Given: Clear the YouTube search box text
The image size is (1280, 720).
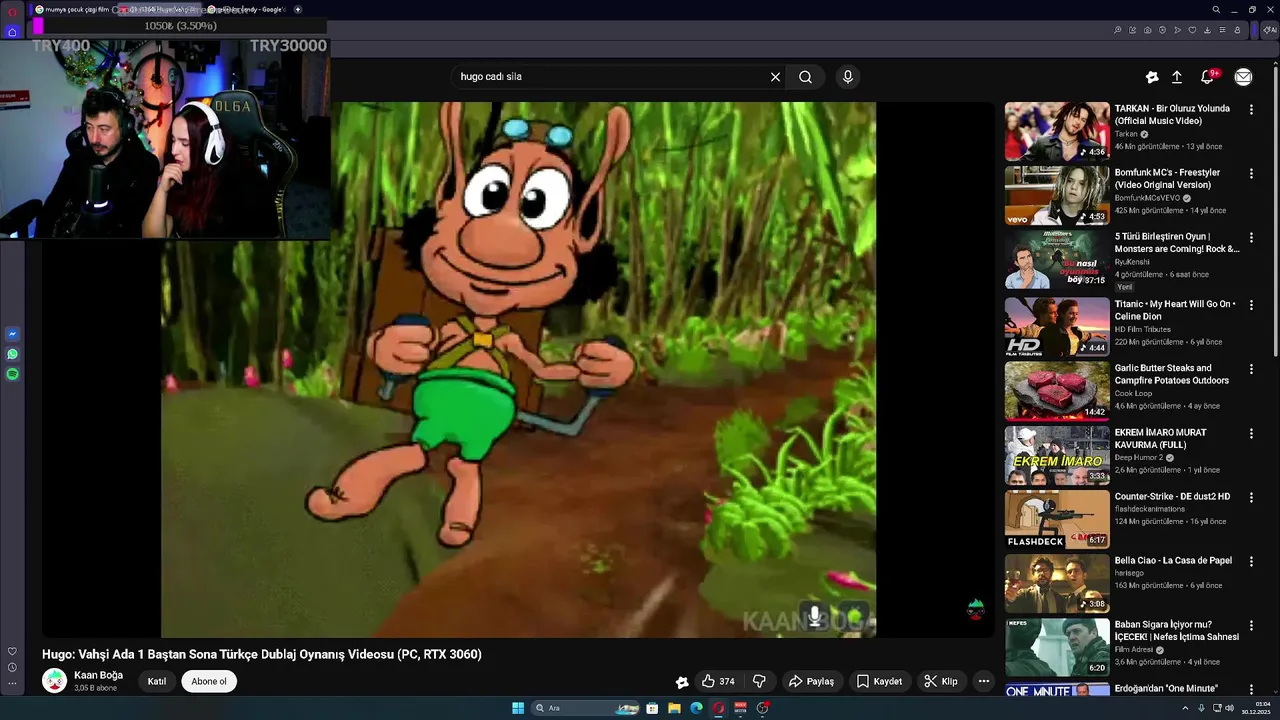Looking at the screenshot, I should [775, 77].
